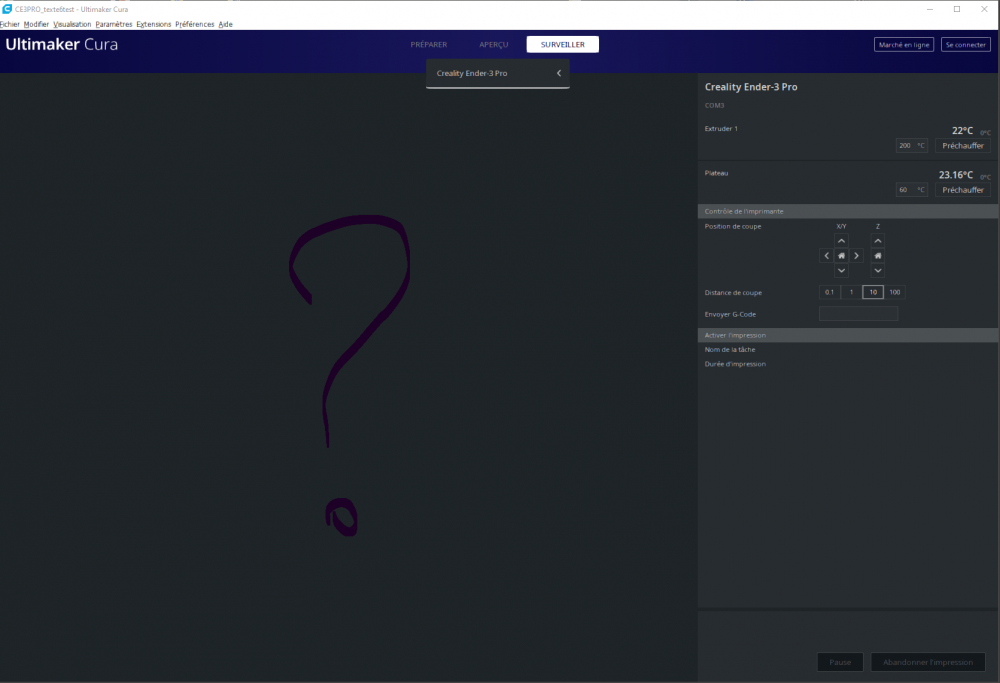The height and width of the screenshot is (683, 1000).
Task: Set jog distance to 100
Action: tap(895, 292)
